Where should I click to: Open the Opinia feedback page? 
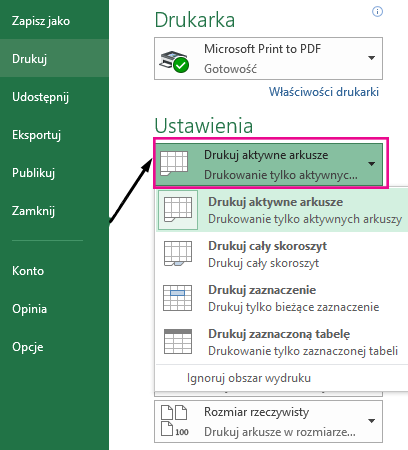(x=29, y=309)
